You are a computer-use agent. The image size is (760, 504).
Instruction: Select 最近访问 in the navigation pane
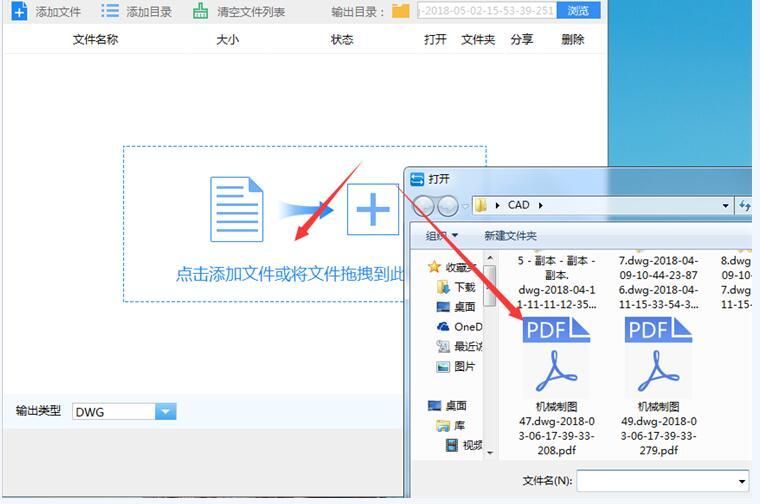(x=460, y=346)
